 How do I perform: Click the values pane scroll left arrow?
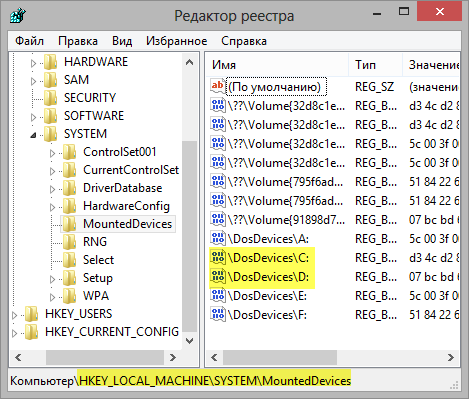click(214, 358)
